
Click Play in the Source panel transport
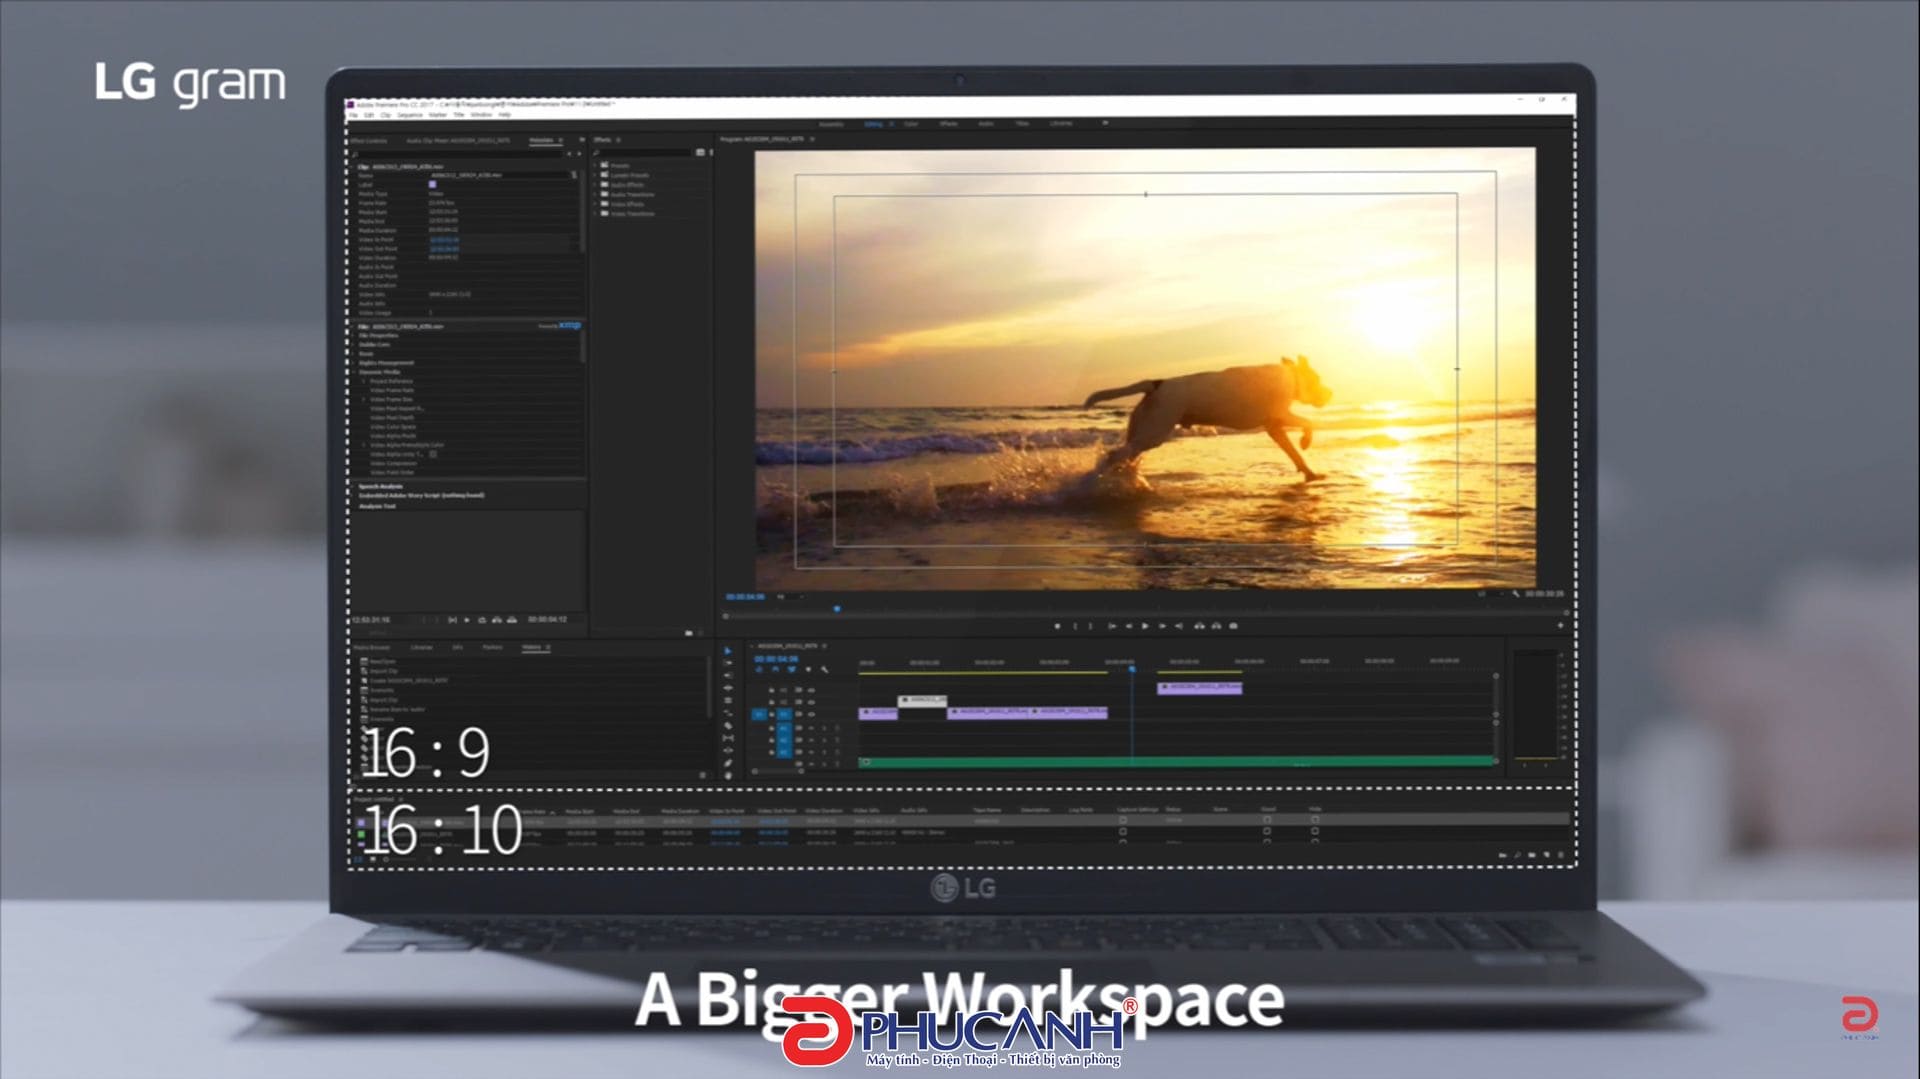pyautogui.click(x=467, y=620)
